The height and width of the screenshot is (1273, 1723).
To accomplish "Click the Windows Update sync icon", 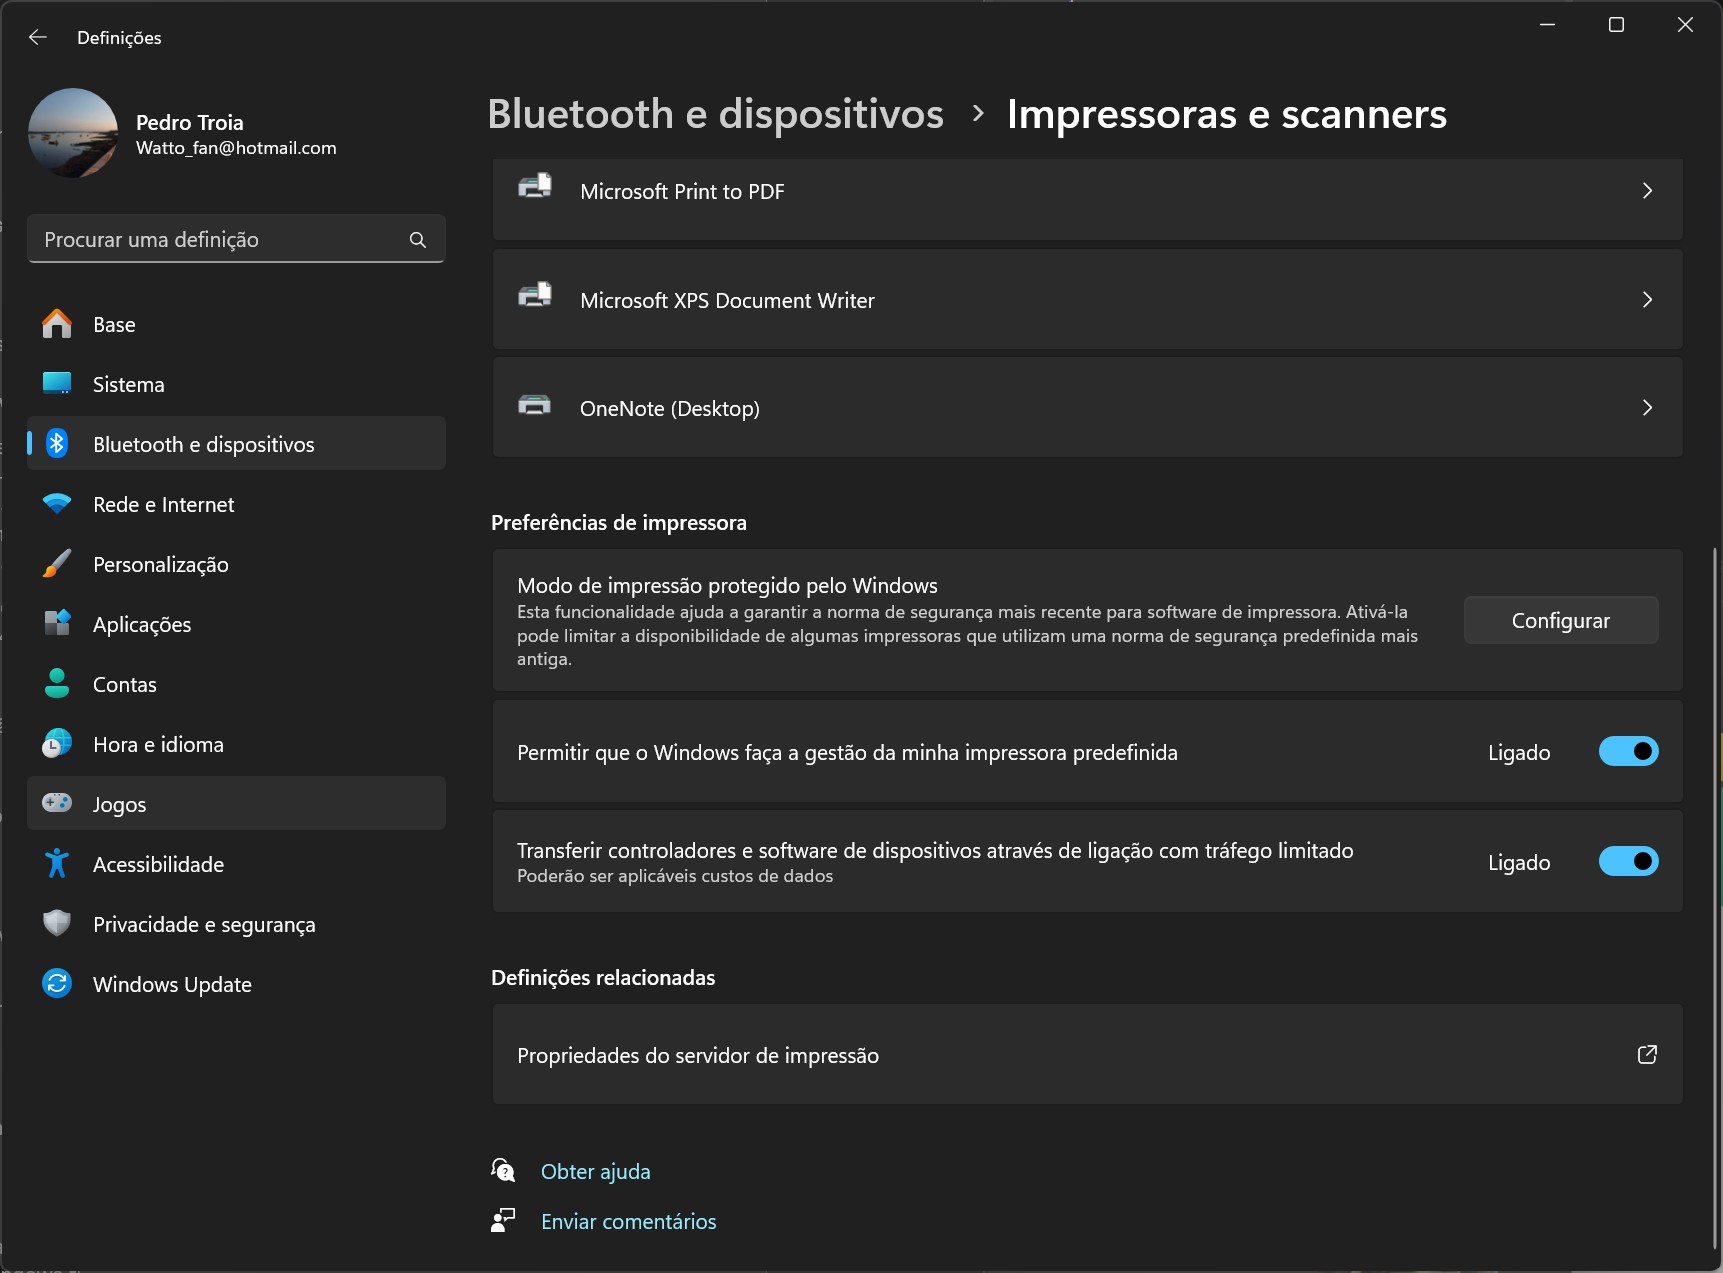I will click(x=57, y=984).
